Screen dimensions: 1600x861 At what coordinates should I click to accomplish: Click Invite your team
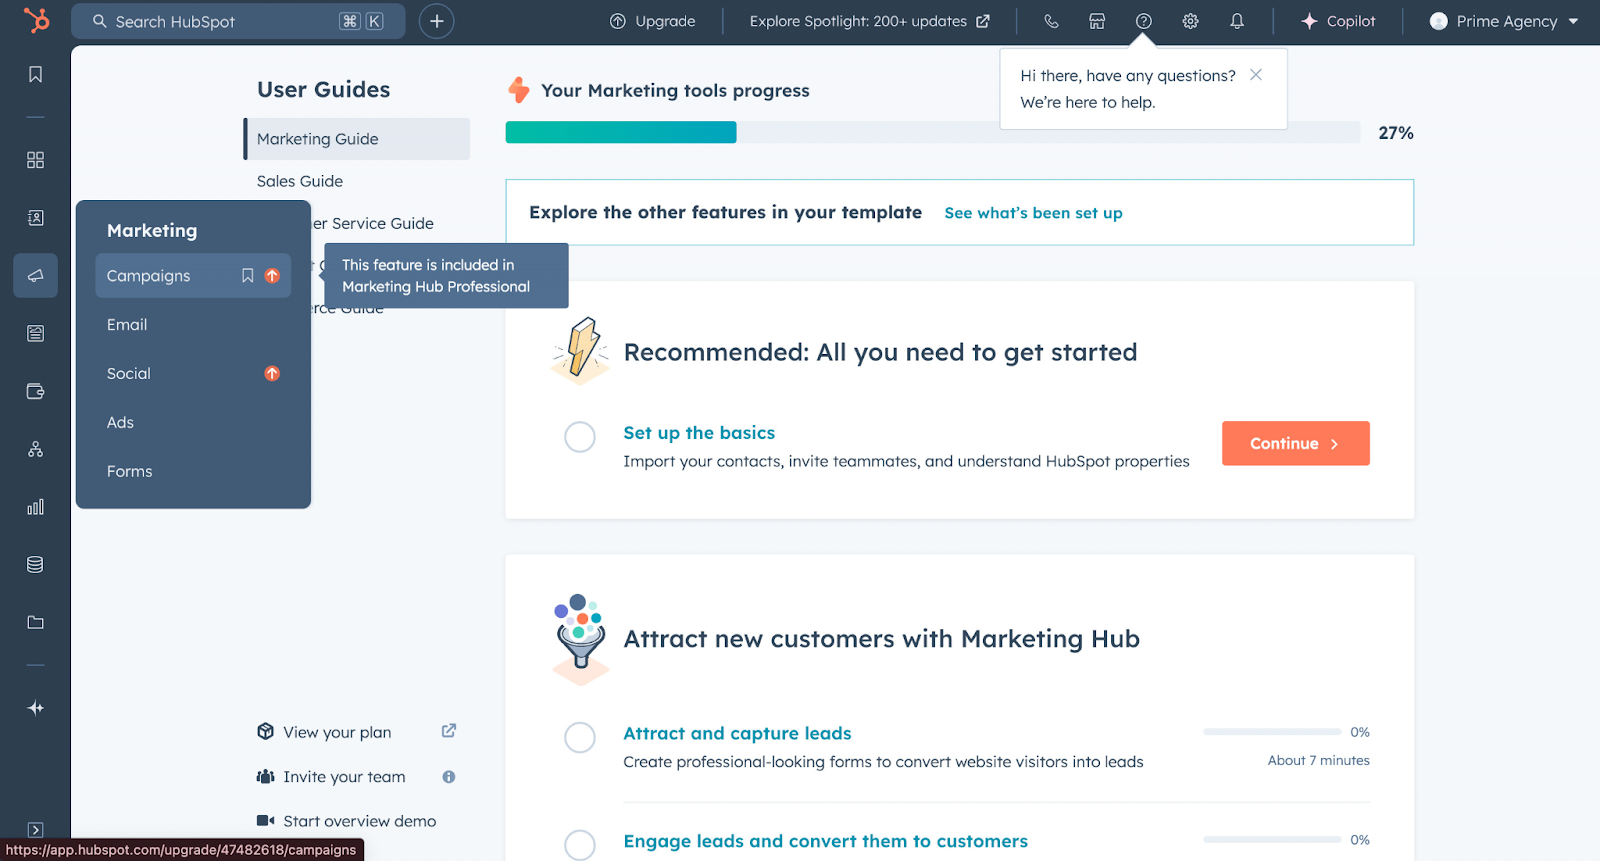tap(344, 777)
